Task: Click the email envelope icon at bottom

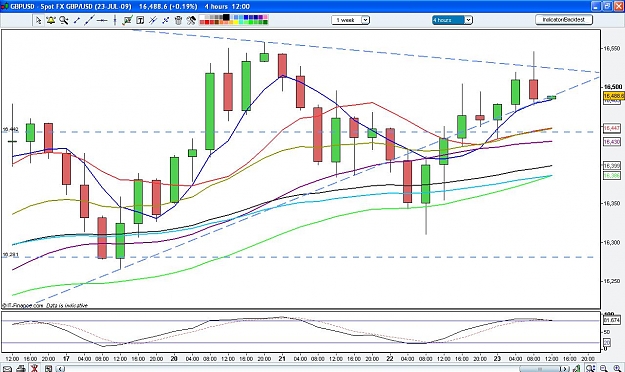Action: (7, 368)
